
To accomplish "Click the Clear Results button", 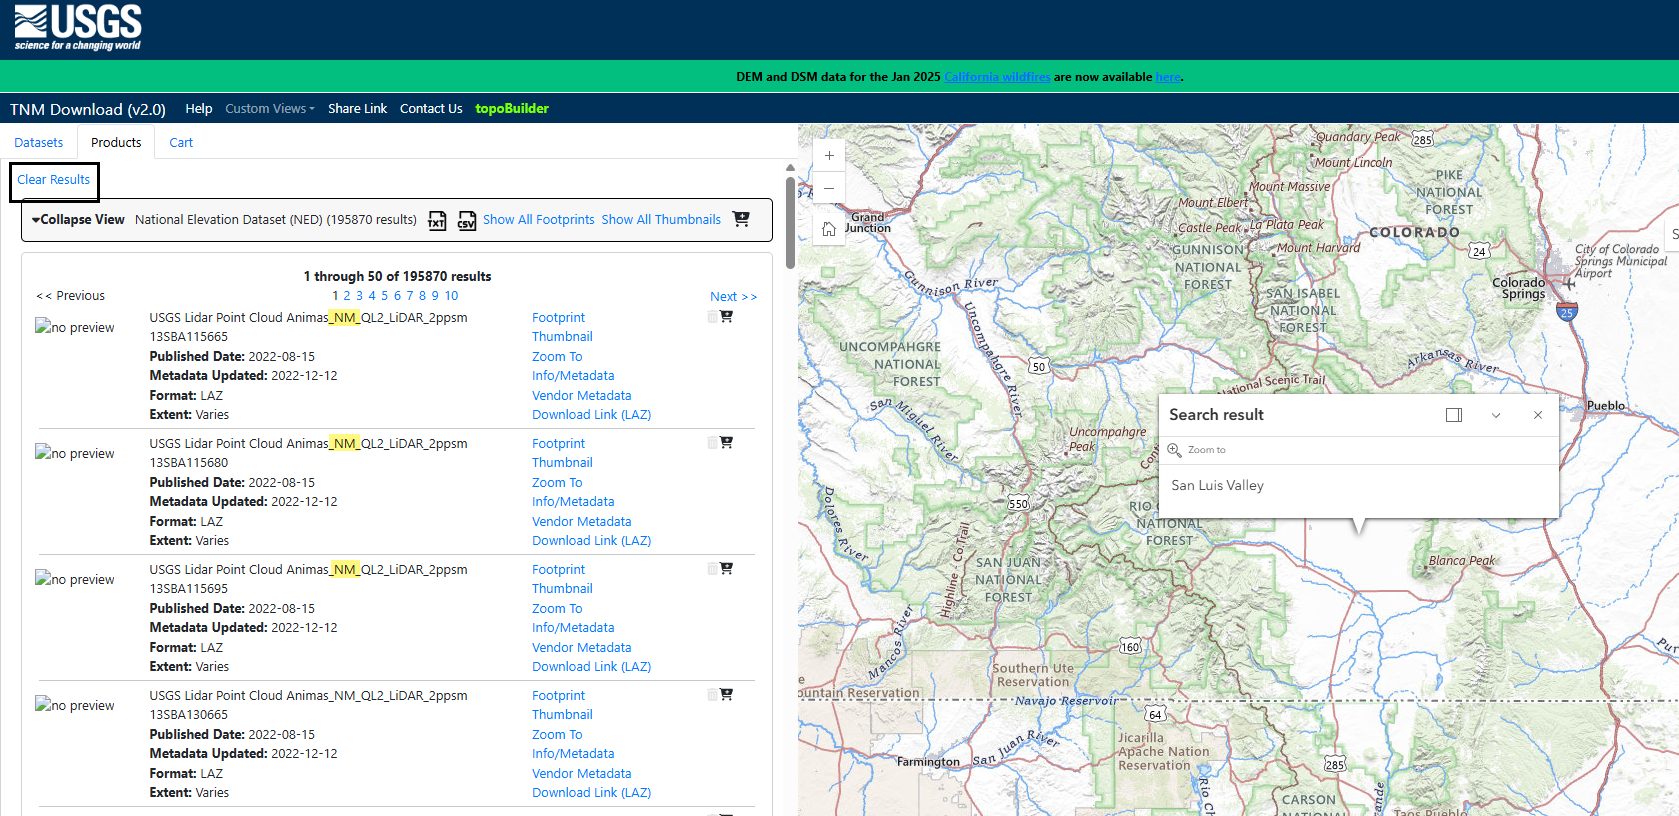I will click(x=54, y=180).
